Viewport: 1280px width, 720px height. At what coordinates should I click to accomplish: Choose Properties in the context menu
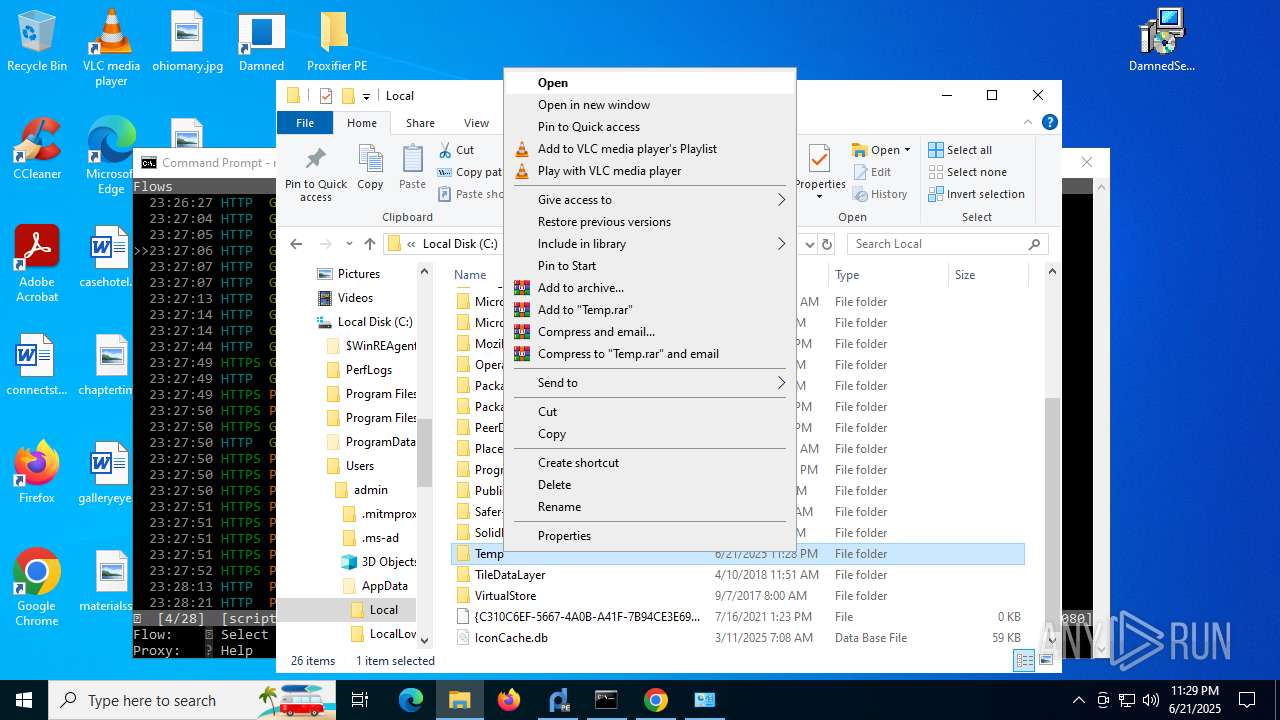(650, 536)
